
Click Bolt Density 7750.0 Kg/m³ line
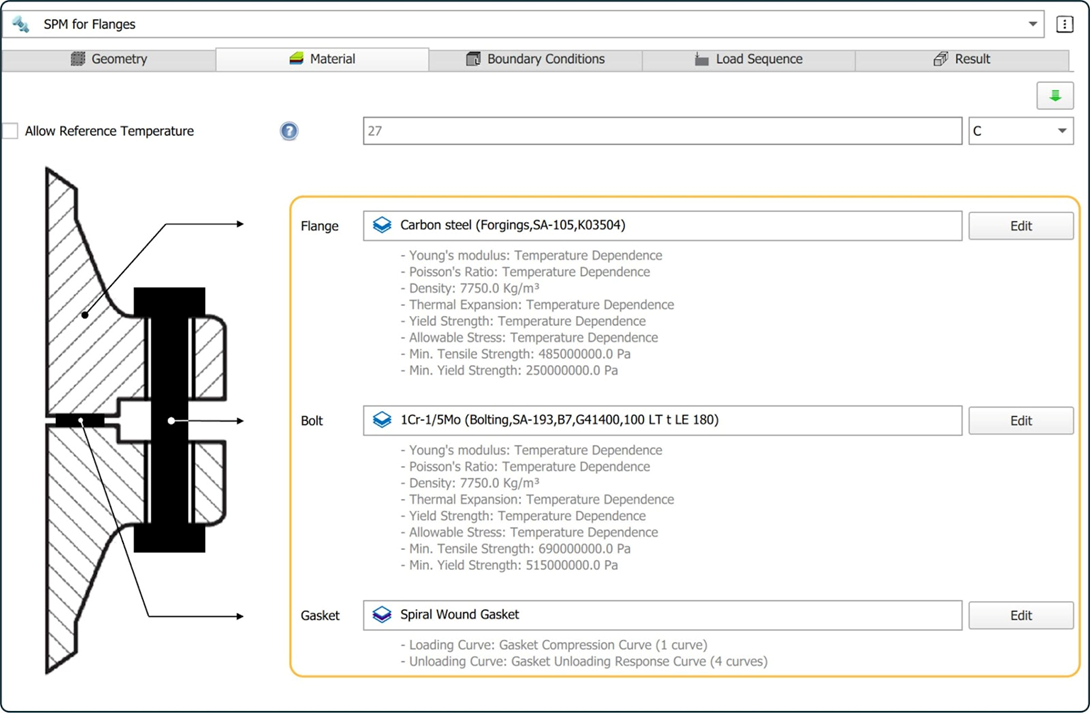pyautogui.click(x=470, y=483)
